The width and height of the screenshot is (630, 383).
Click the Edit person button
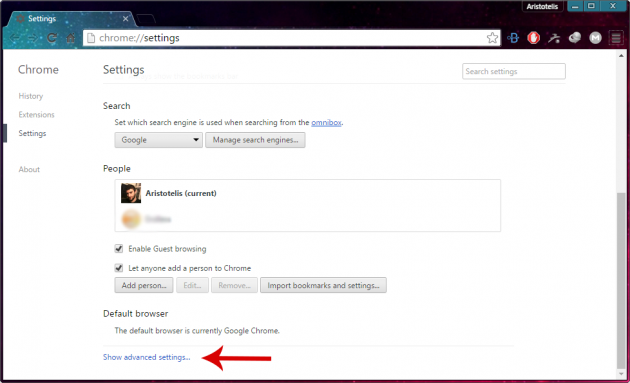click(192, 285)
